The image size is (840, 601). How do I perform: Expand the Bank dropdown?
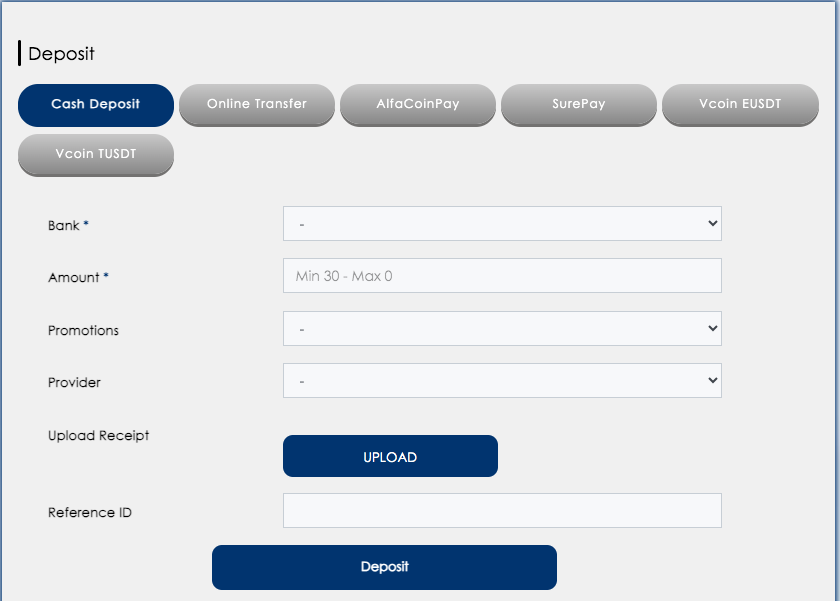tap(502, 224)
